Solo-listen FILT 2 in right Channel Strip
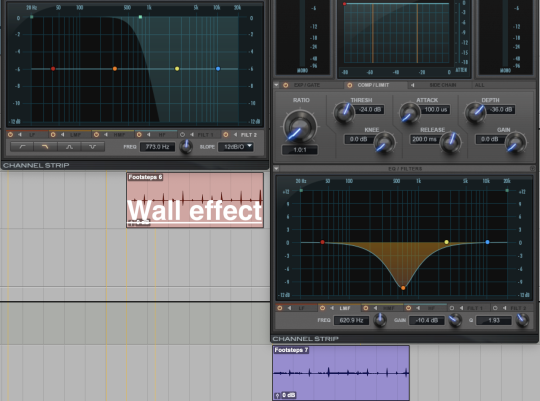 [505, 308]
